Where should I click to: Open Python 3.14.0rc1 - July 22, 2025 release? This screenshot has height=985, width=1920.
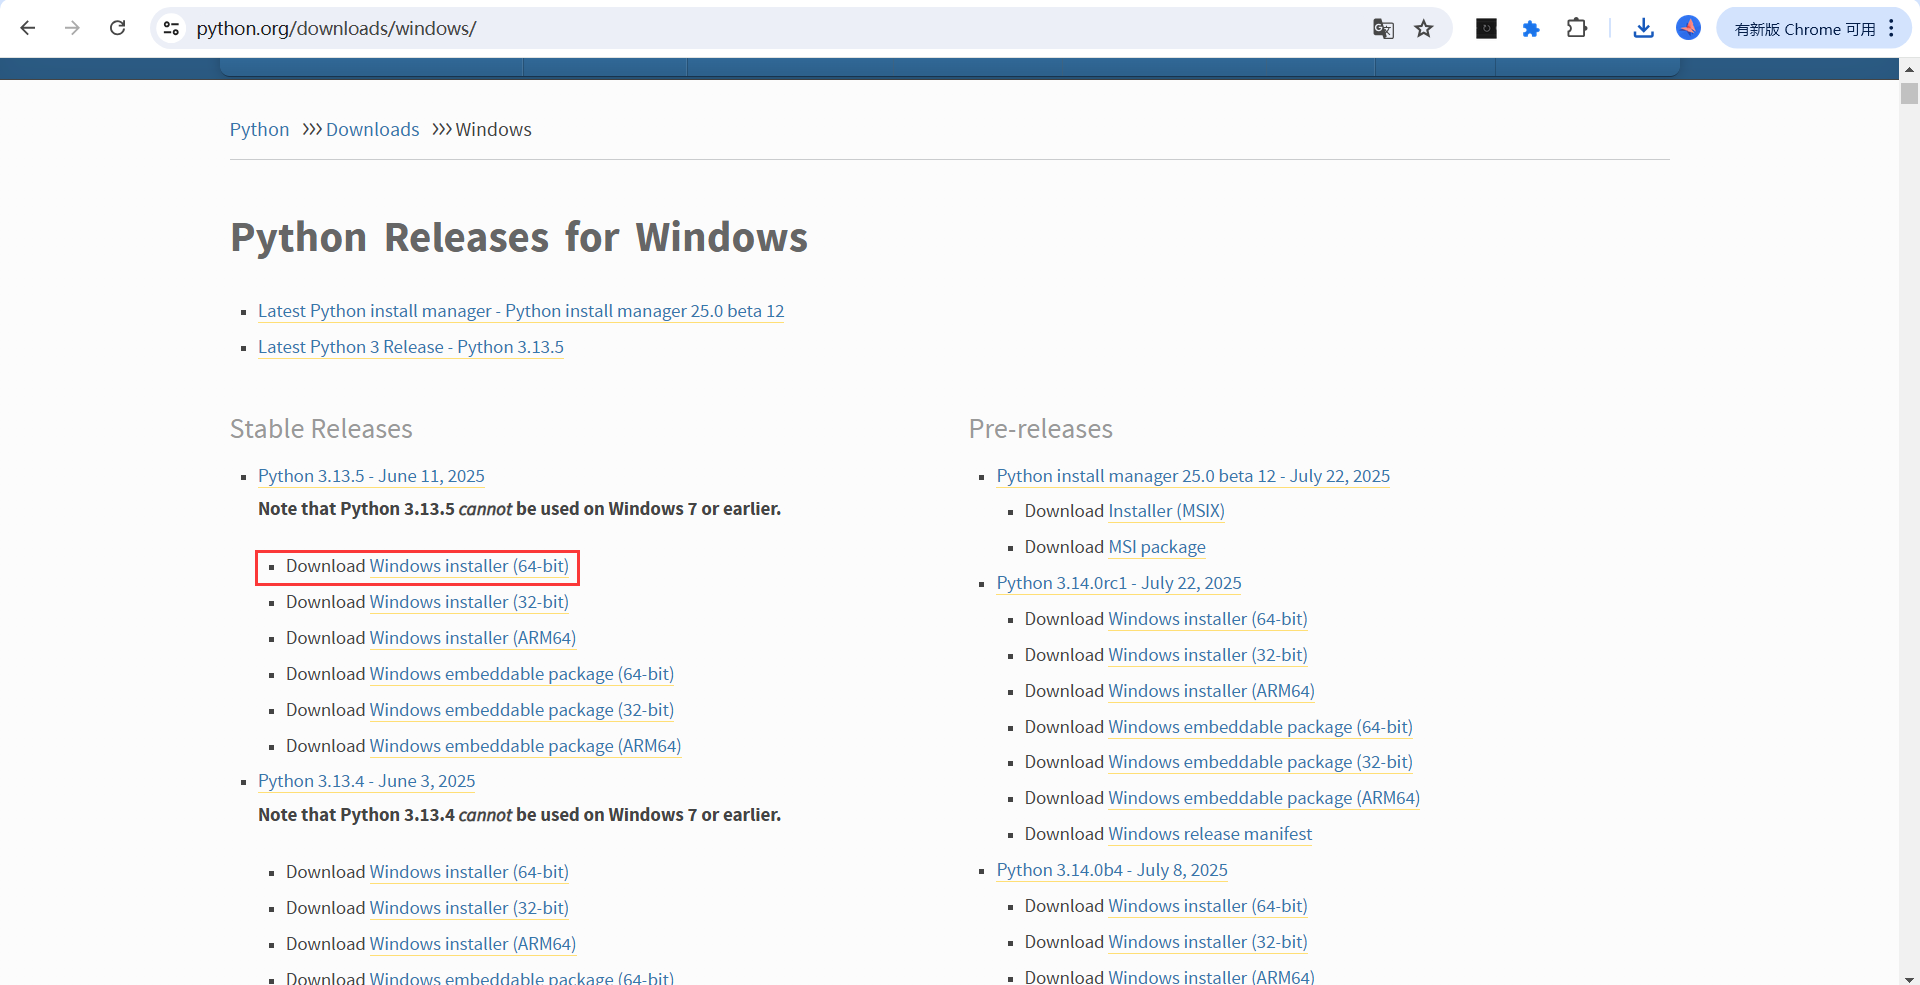(1119, 583)
